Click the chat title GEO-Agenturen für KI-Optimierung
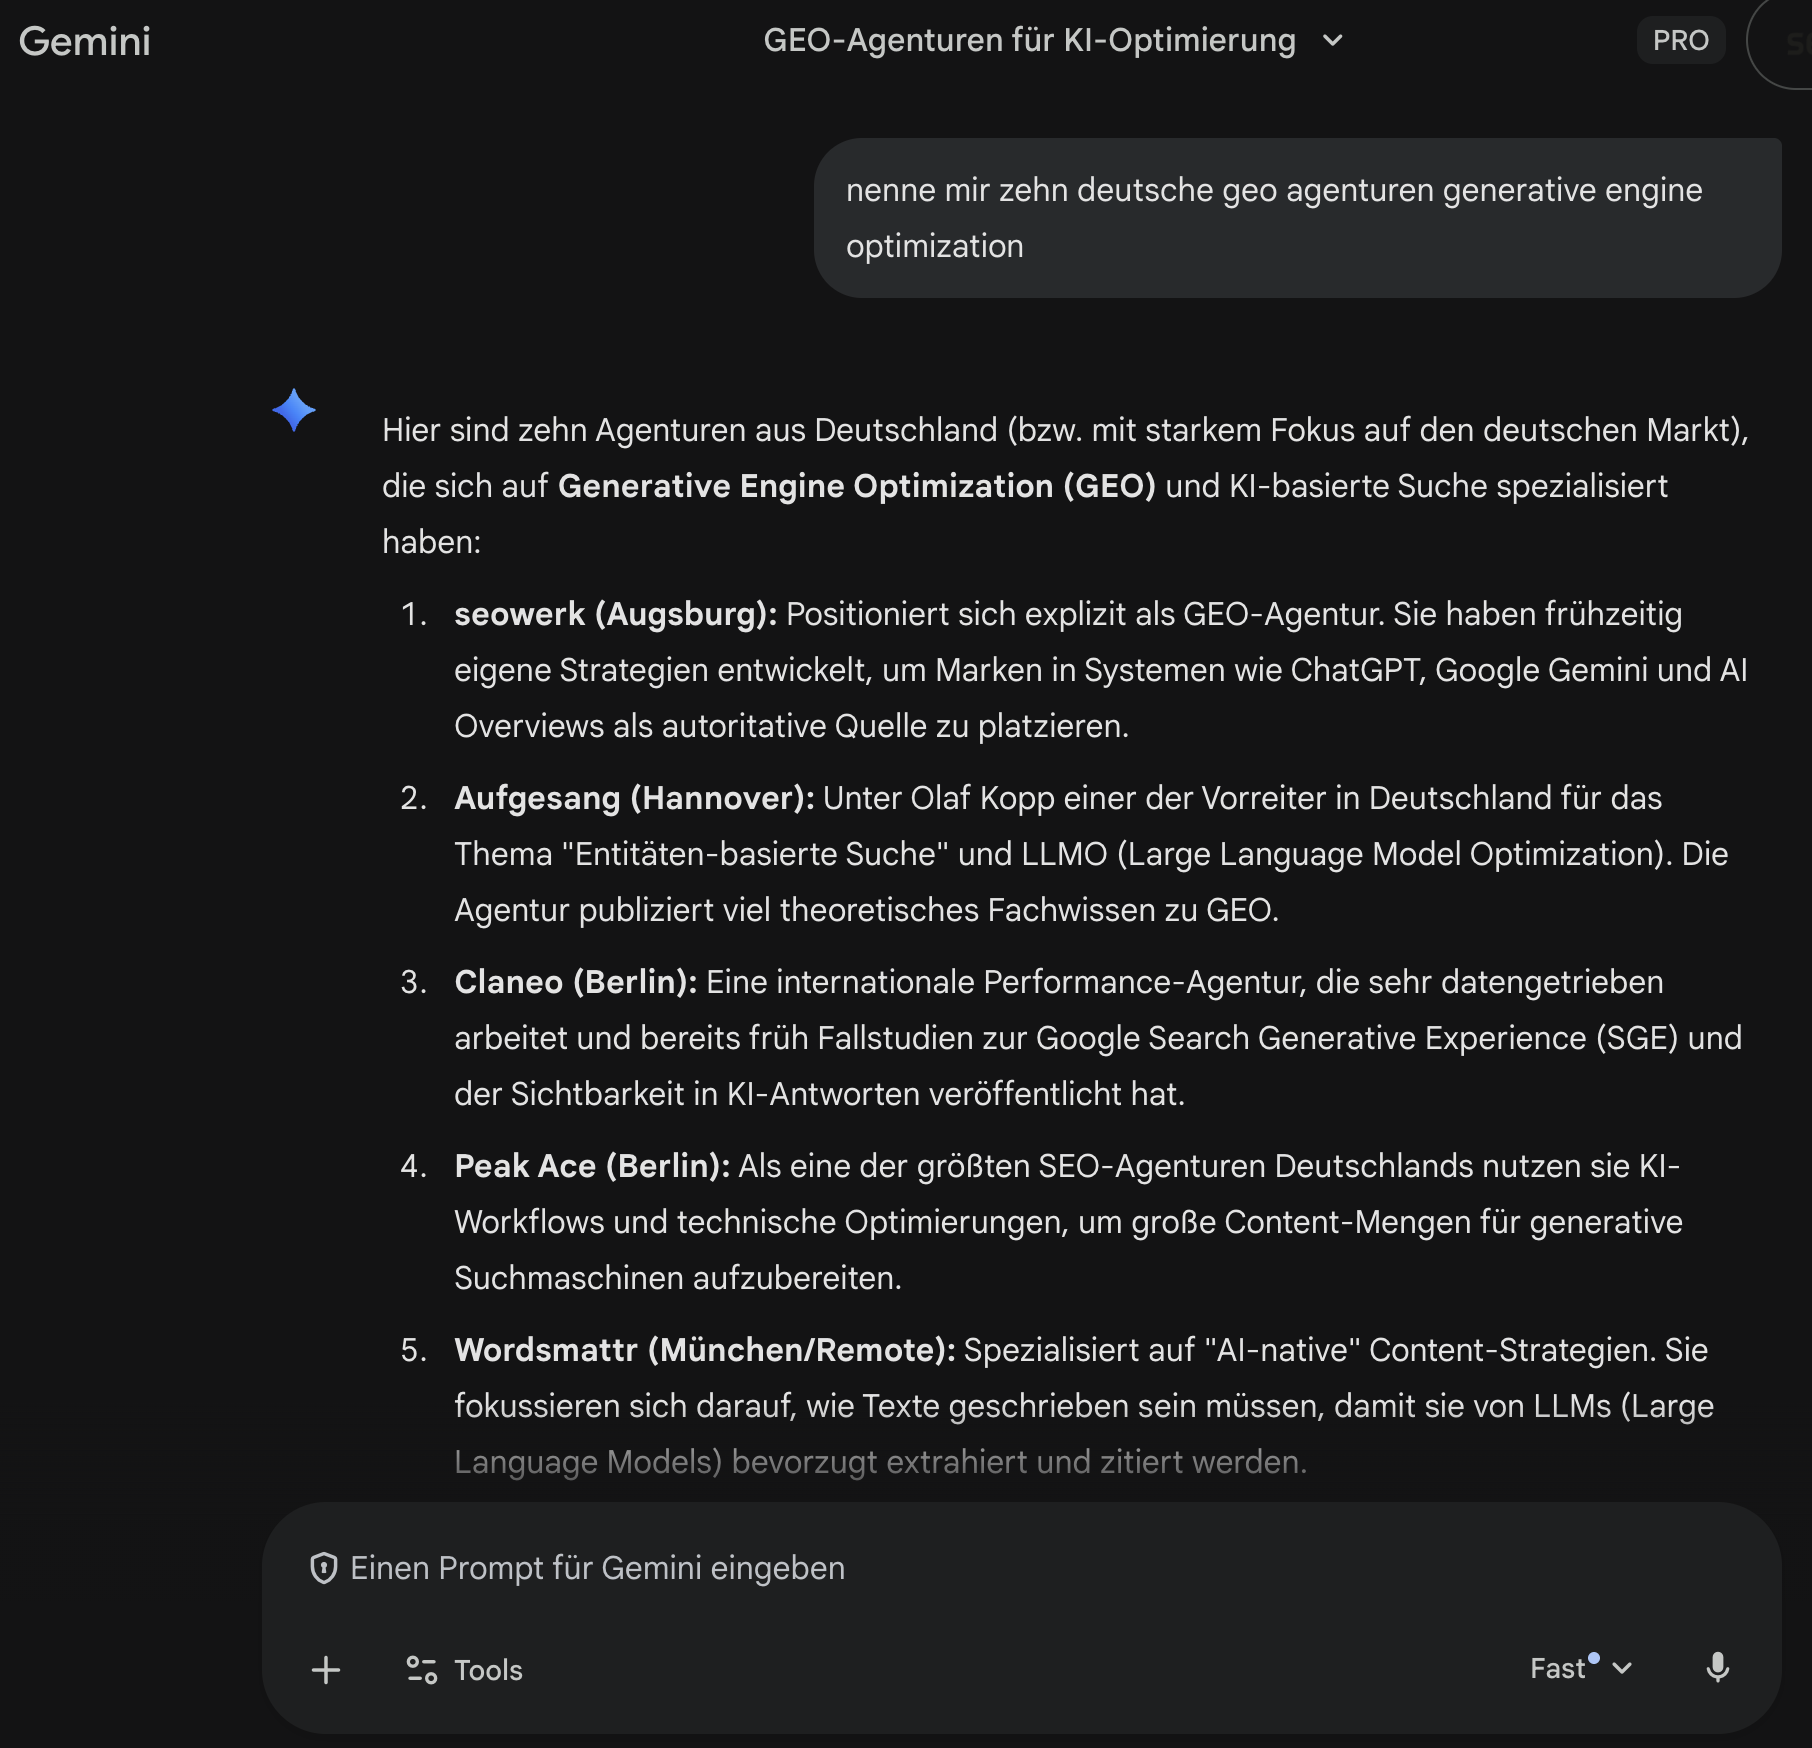This screenshot has height=1748, width=1812. pos(1028,40)
